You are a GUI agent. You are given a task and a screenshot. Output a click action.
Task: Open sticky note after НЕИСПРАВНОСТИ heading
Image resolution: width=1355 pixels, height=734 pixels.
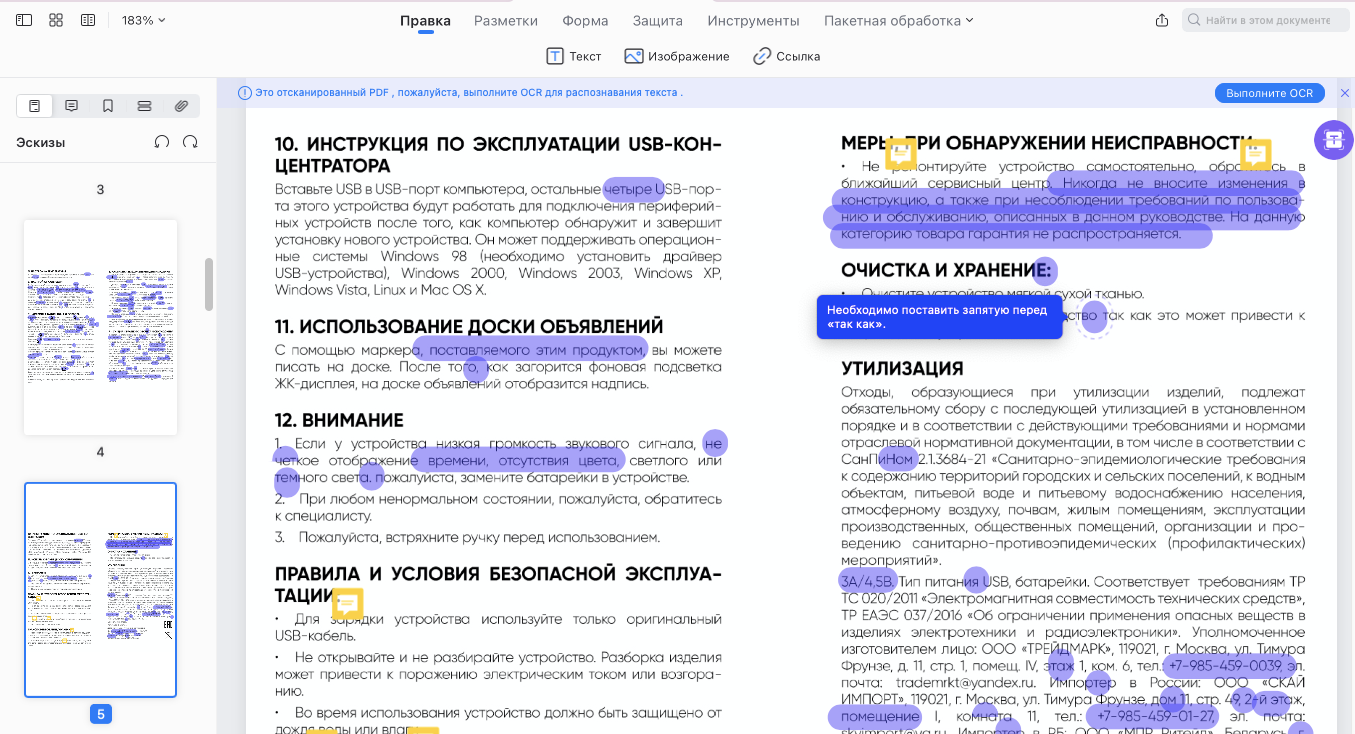pos(1256,154)
